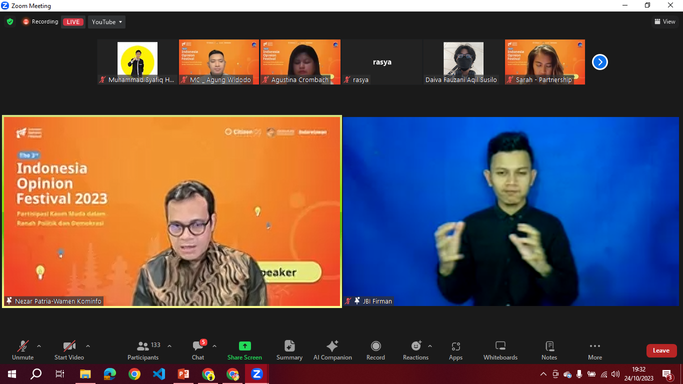Open Notes
This screenshot has width=683, height=384.
coord(549,350)
